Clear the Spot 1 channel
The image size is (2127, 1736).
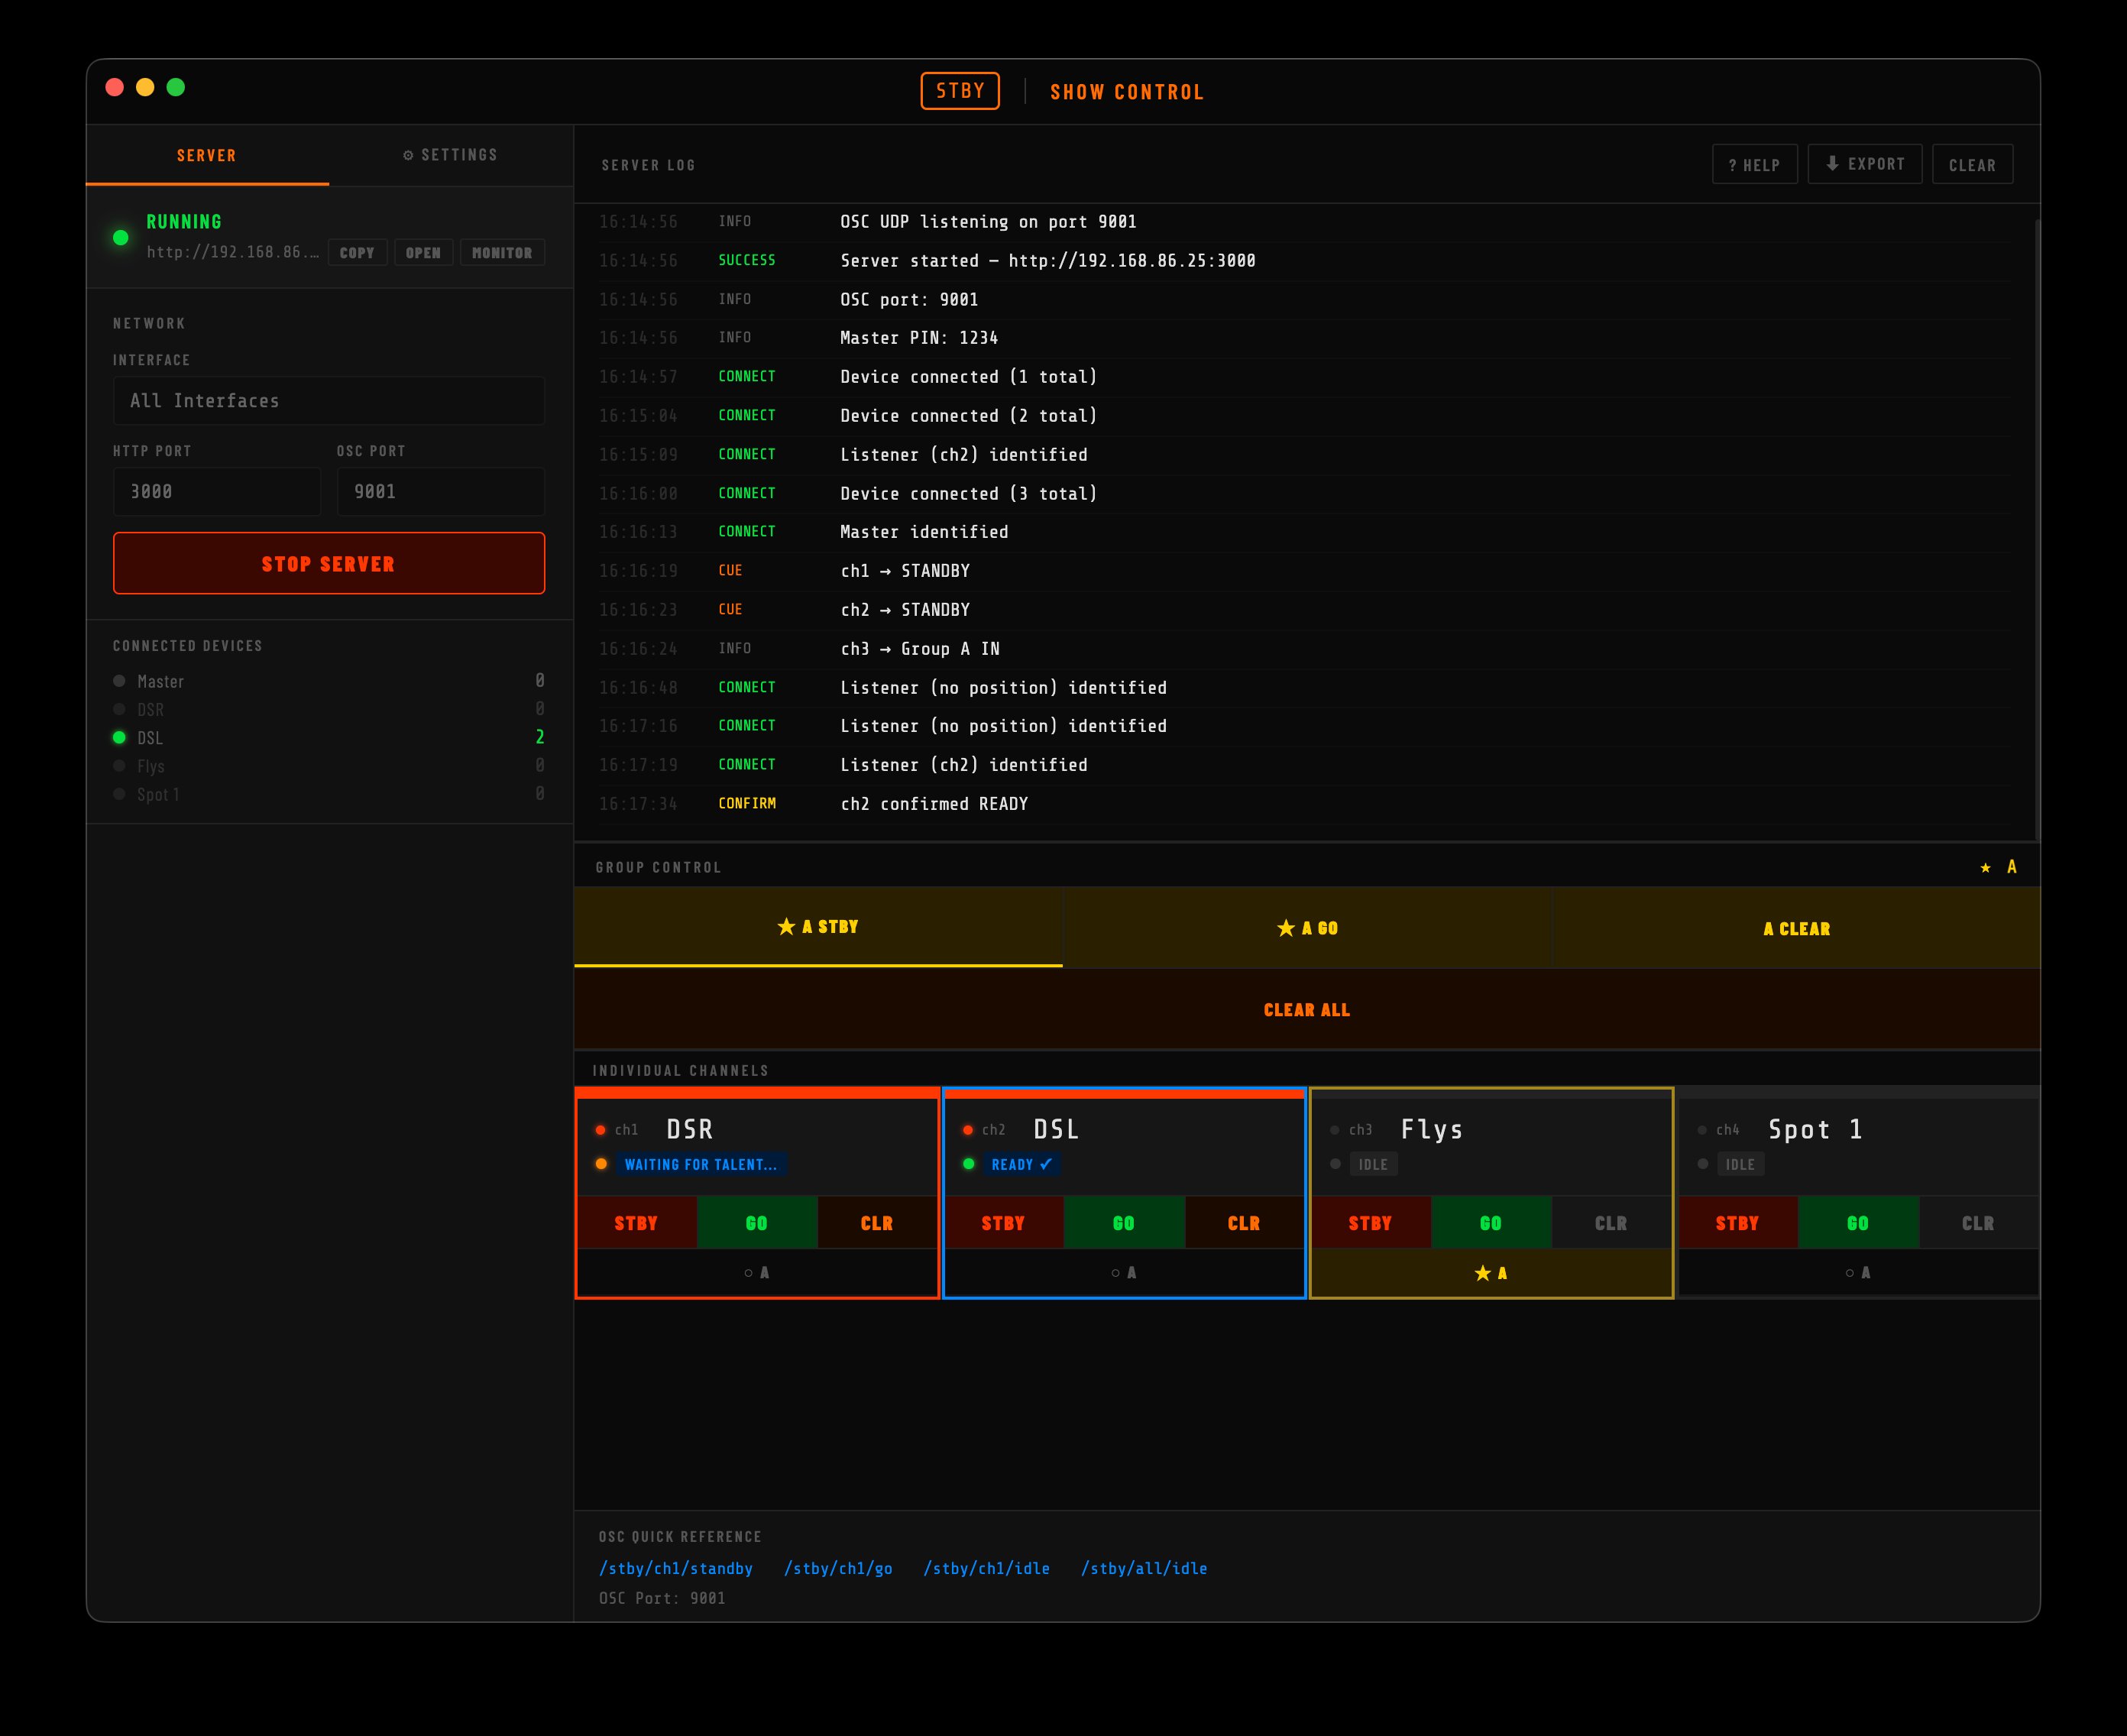(1978, 1222)
